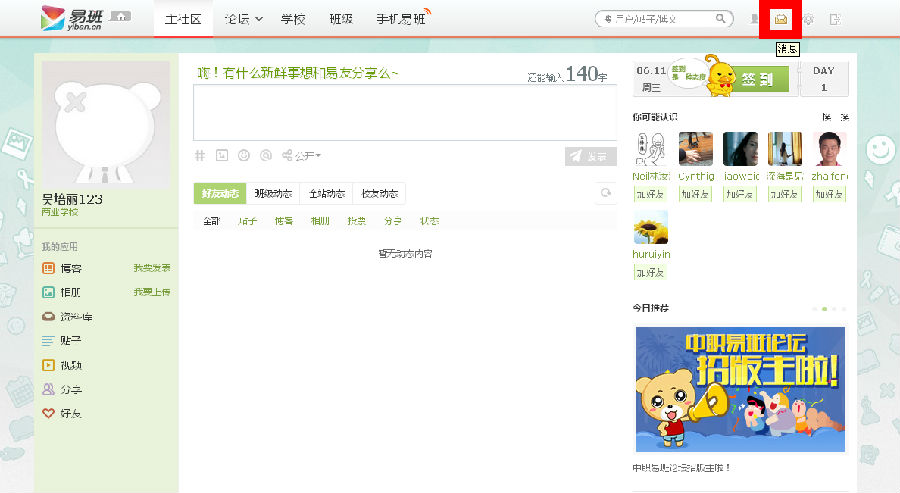Switch to the 班级动态 tab
900x493 pixels.
(x=273, y=193)
